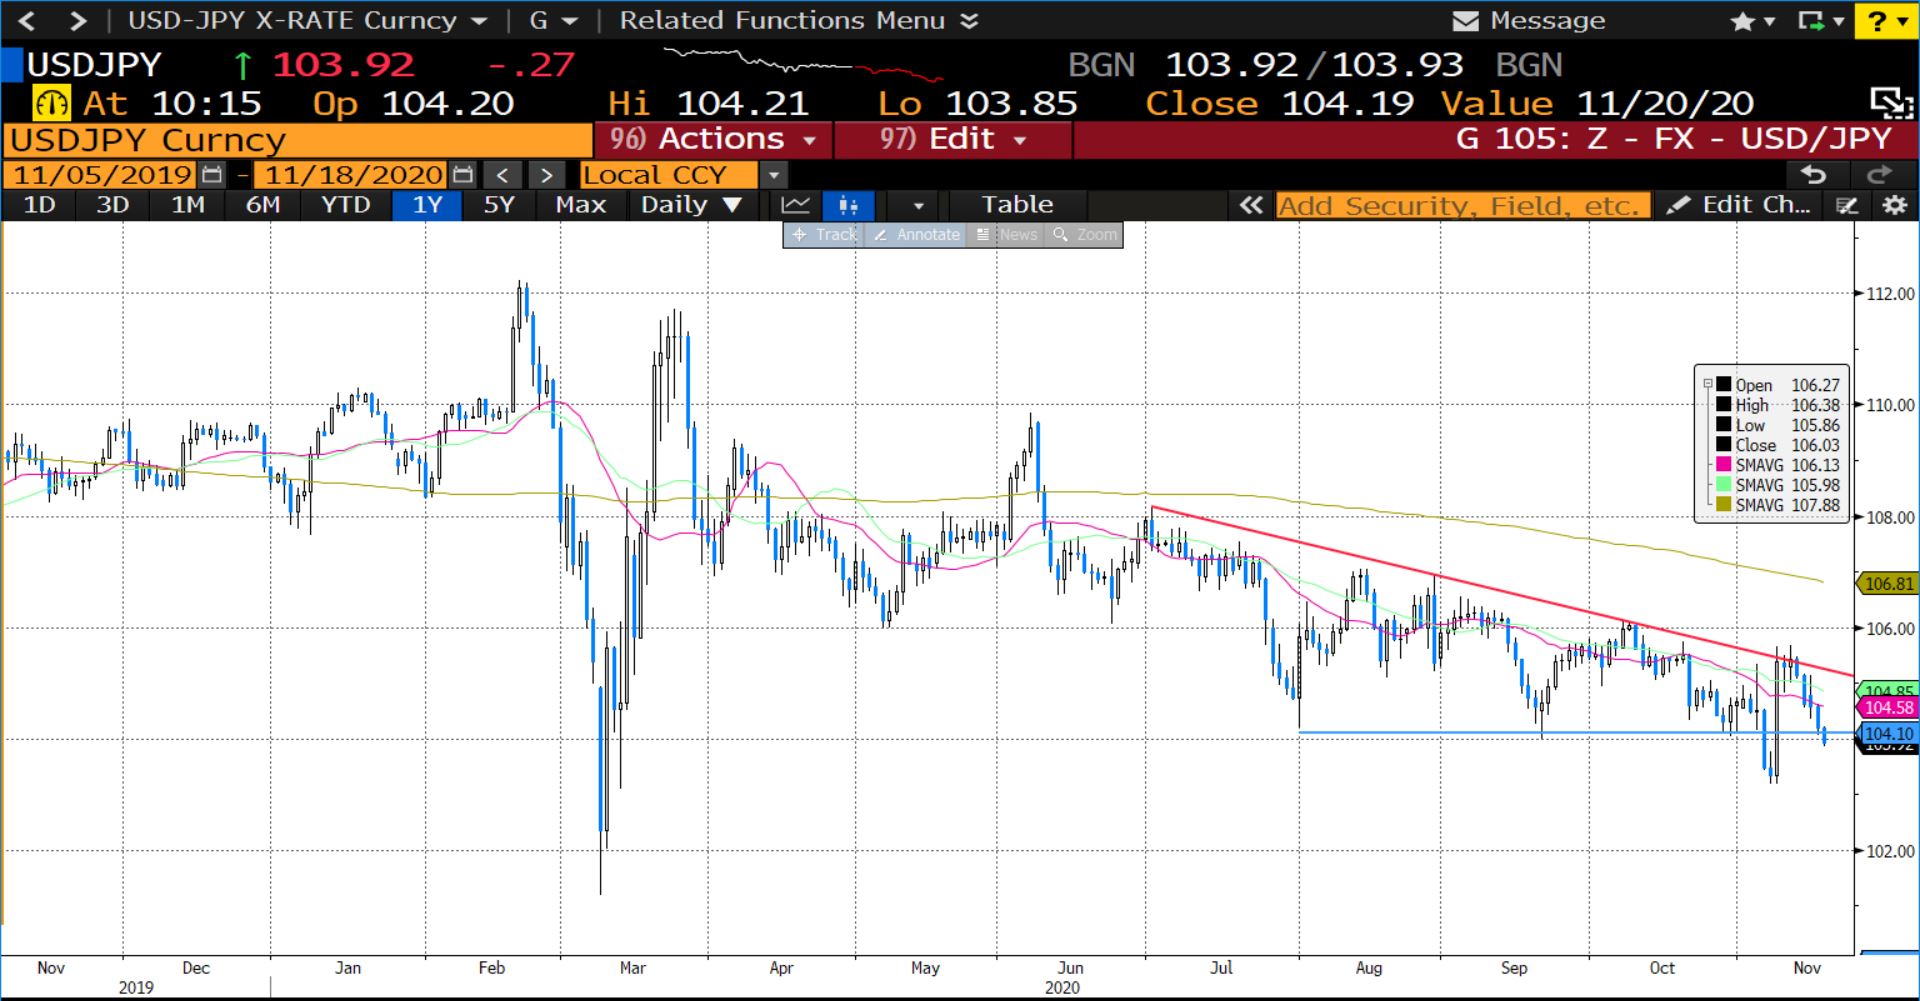Image resolution: width=1920 pixels, height=1001 pixels.
Task: Click the 104.58 pink axis label
Action: [1886, 707]
